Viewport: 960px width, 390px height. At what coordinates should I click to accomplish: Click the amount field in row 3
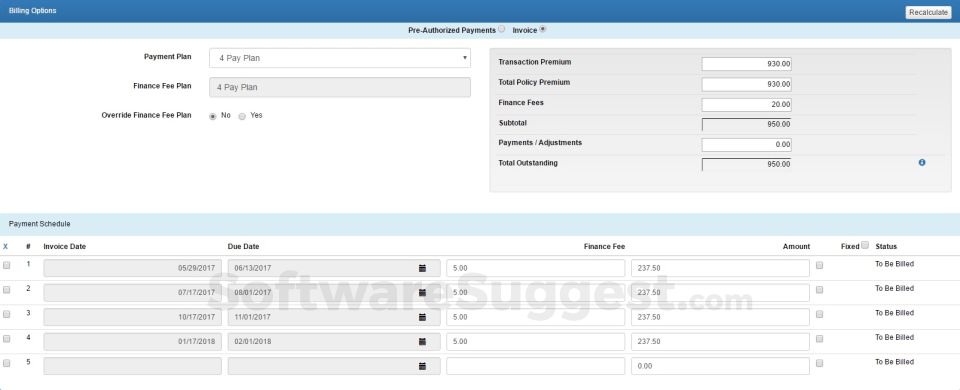click(721, 317)
